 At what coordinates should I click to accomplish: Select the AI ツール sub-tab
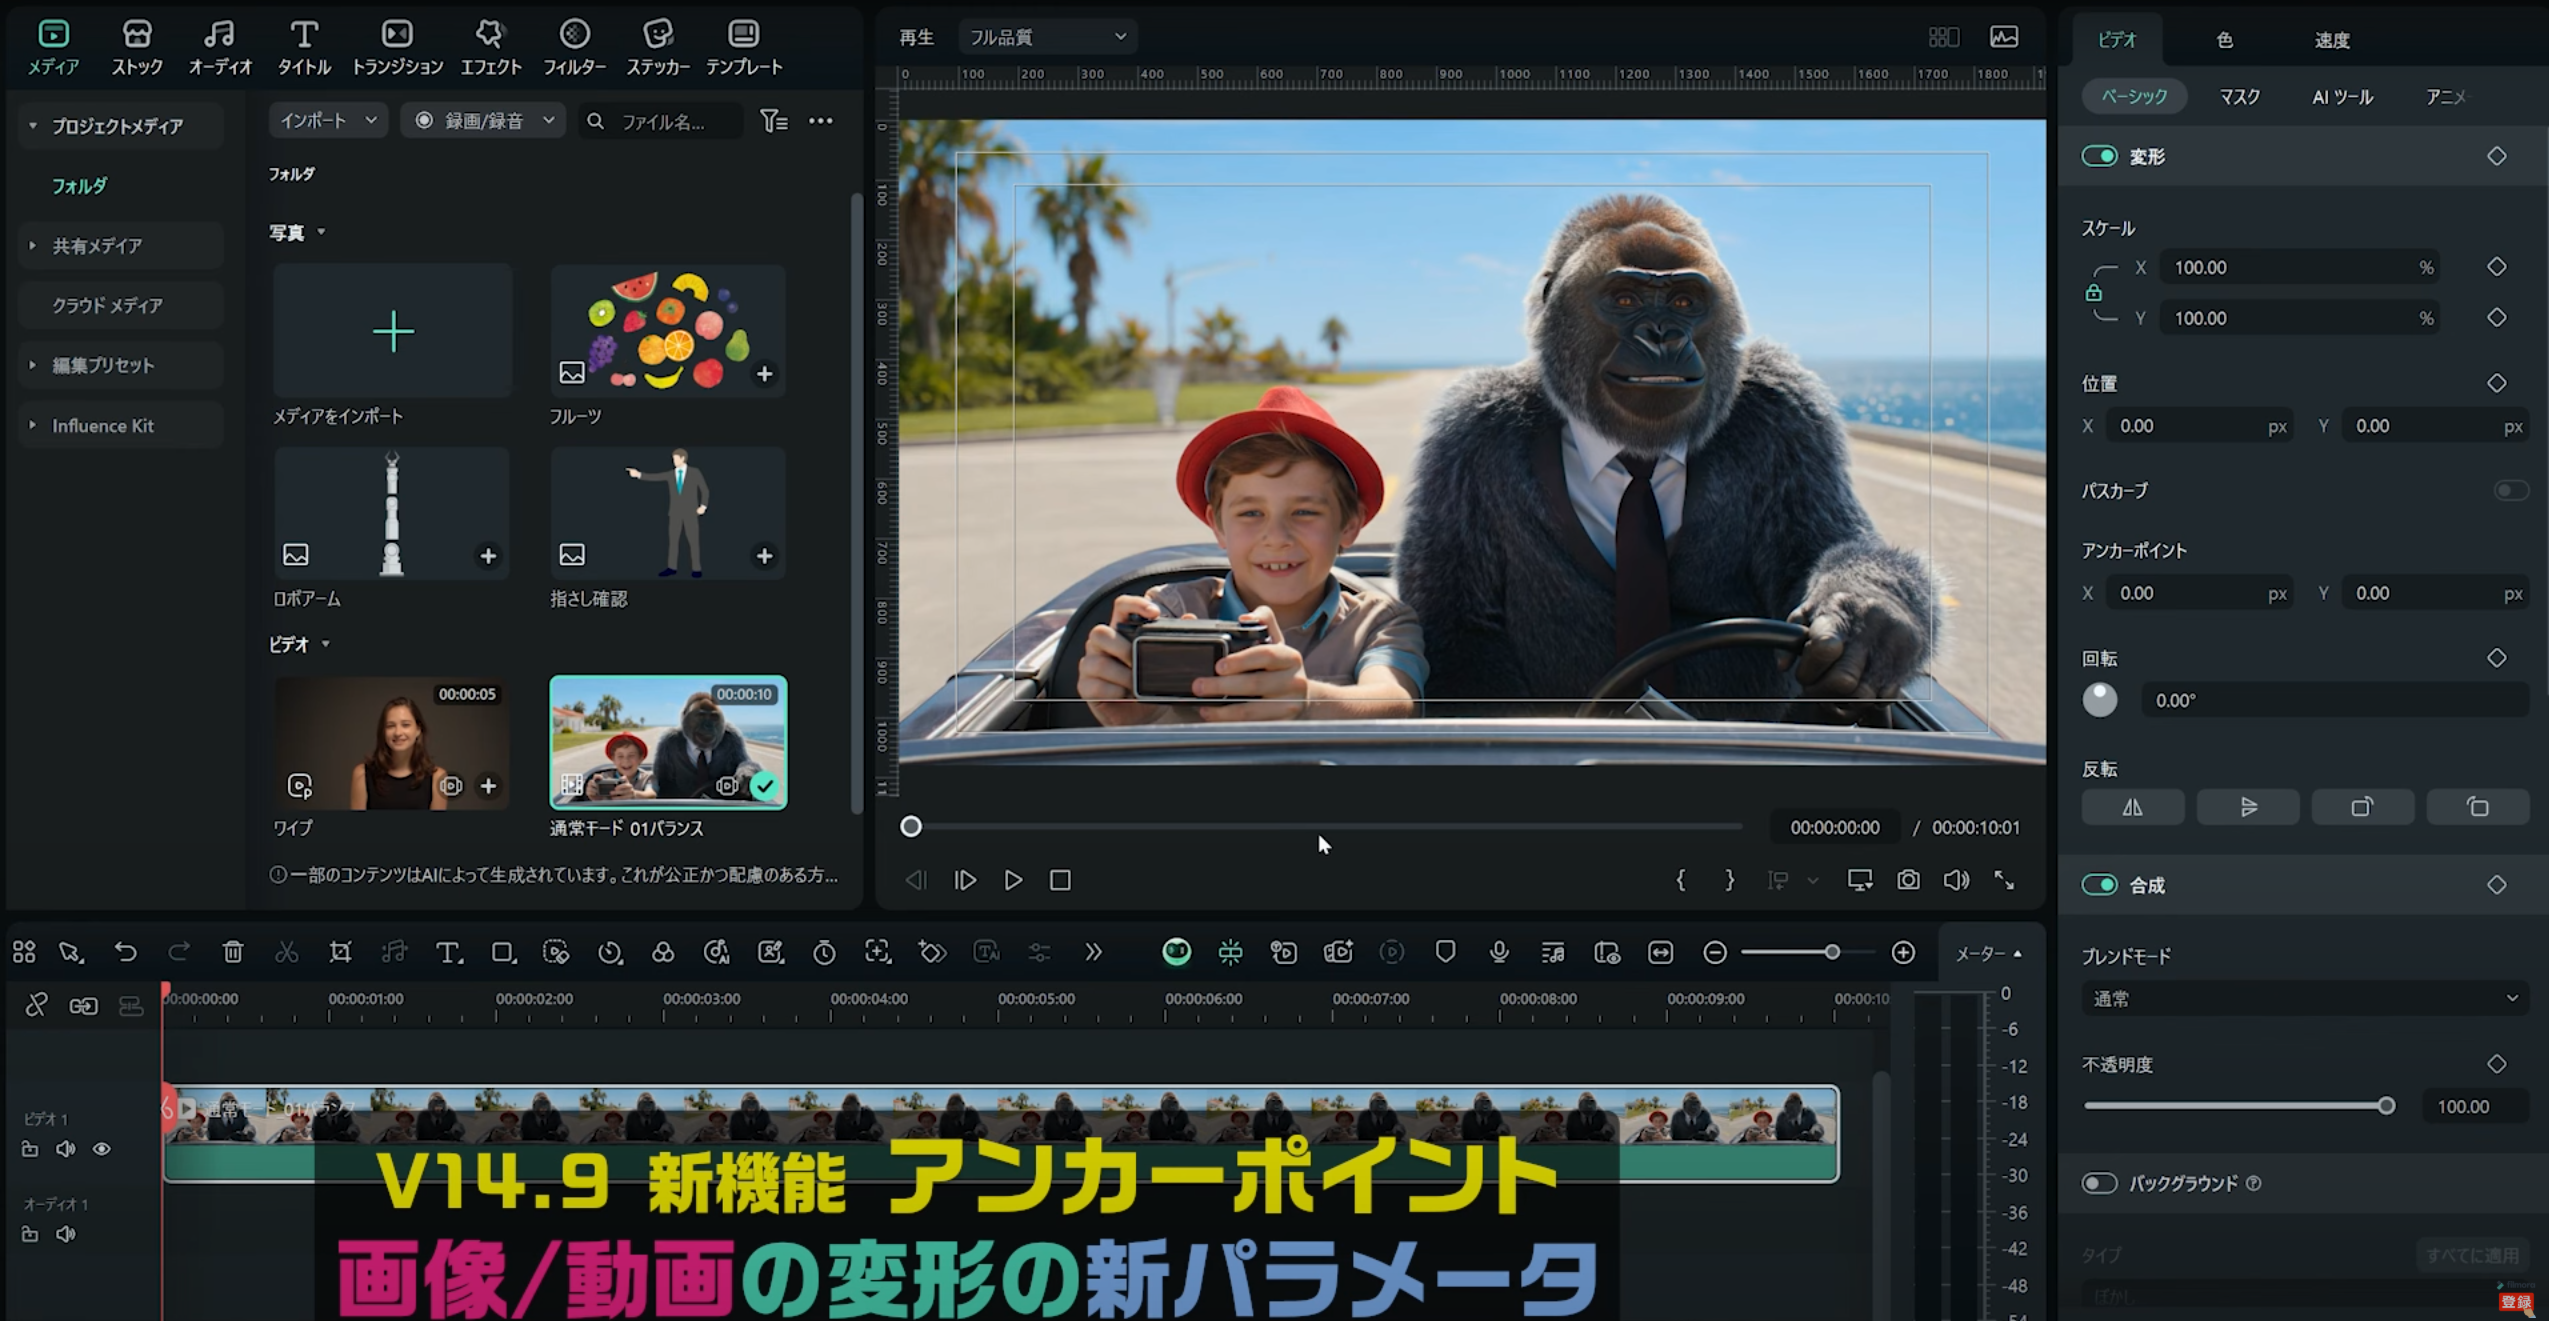pos(2342,97)
